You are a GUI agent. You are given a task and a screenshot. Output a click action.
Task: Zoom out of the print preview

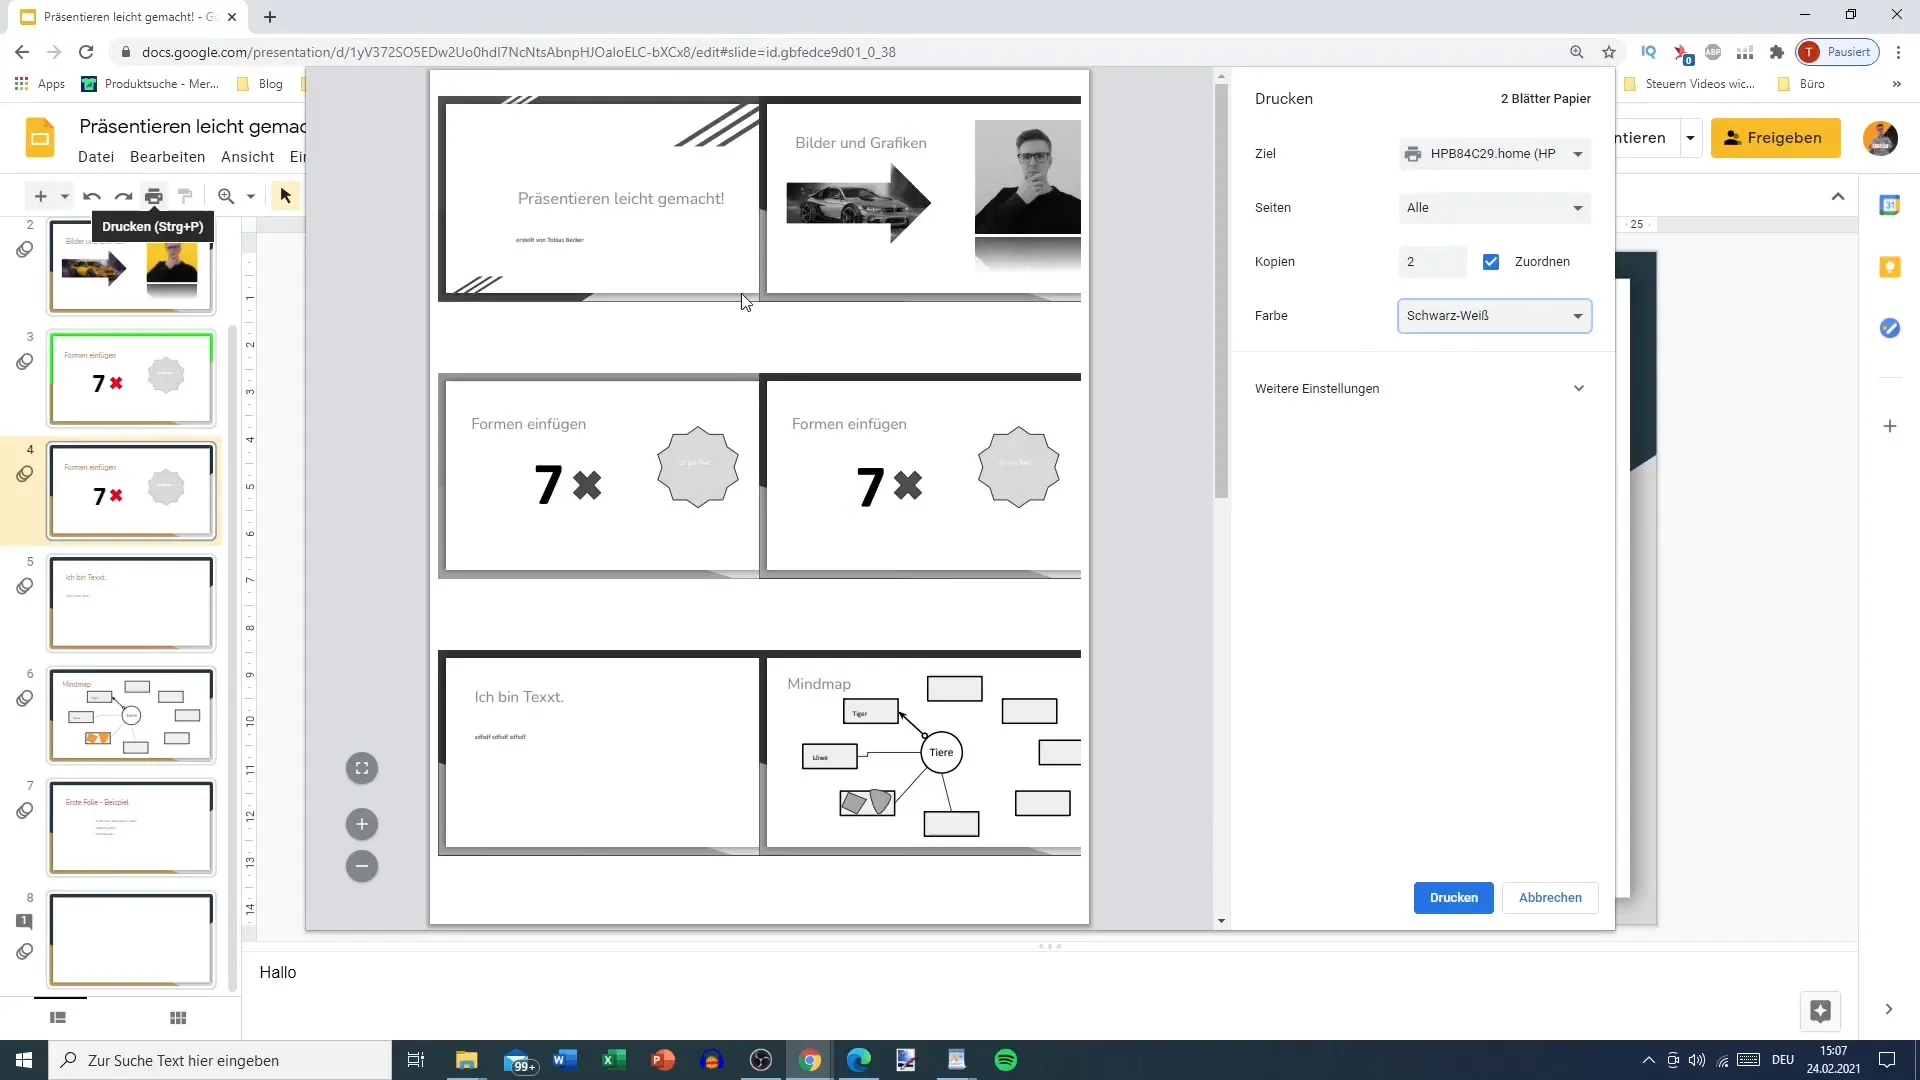click(362, 866)
